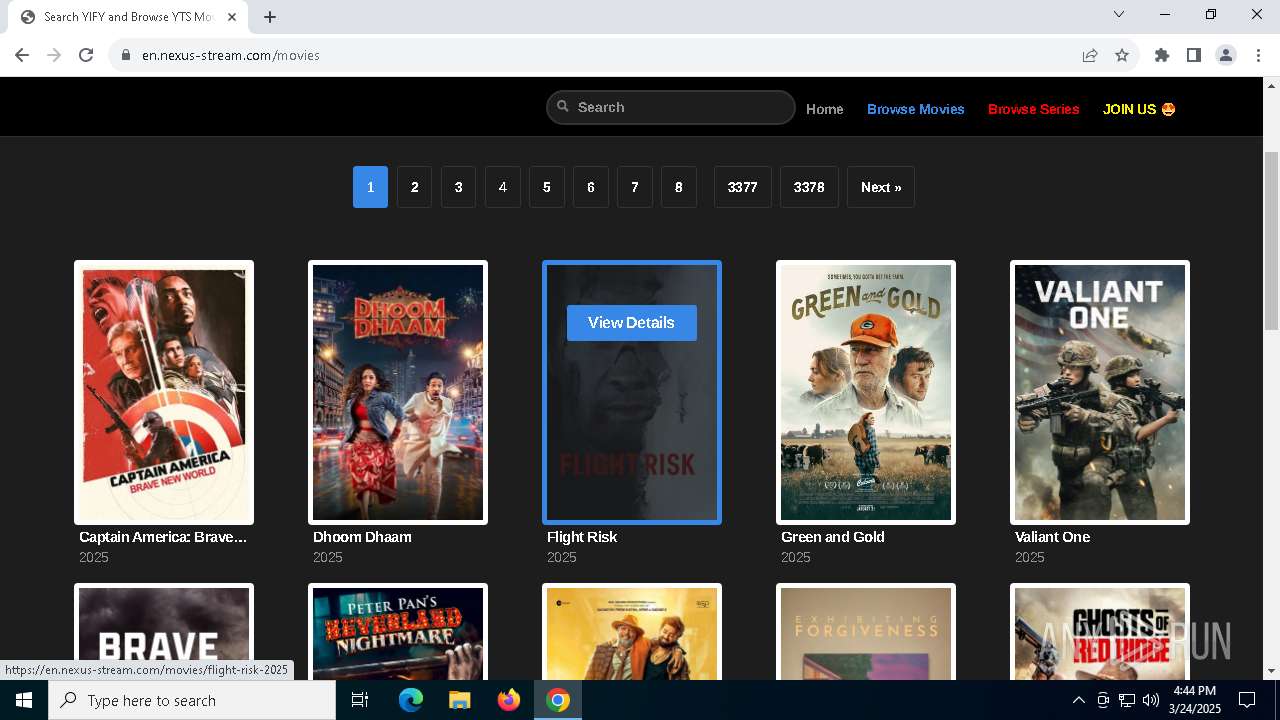Go to pagination page 8
The image size is (1280, 720).
678,187
